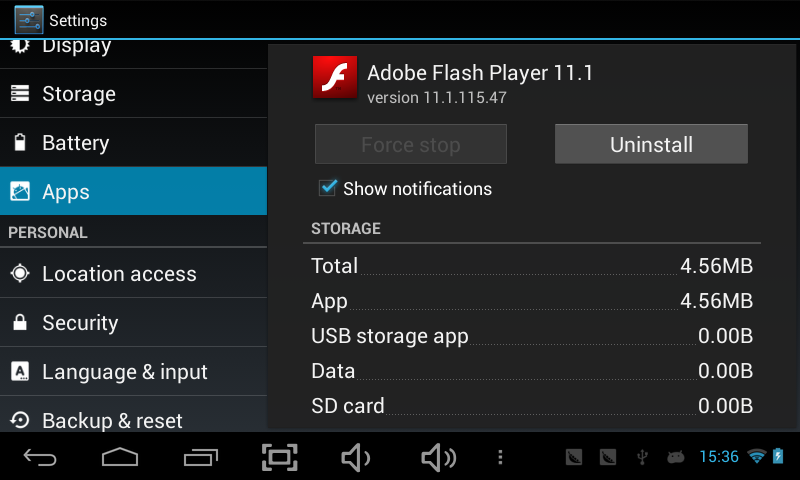Screen dimensions: 800x480
Task: Uninstall Adobe Flash Player
Action: (651, 144)
